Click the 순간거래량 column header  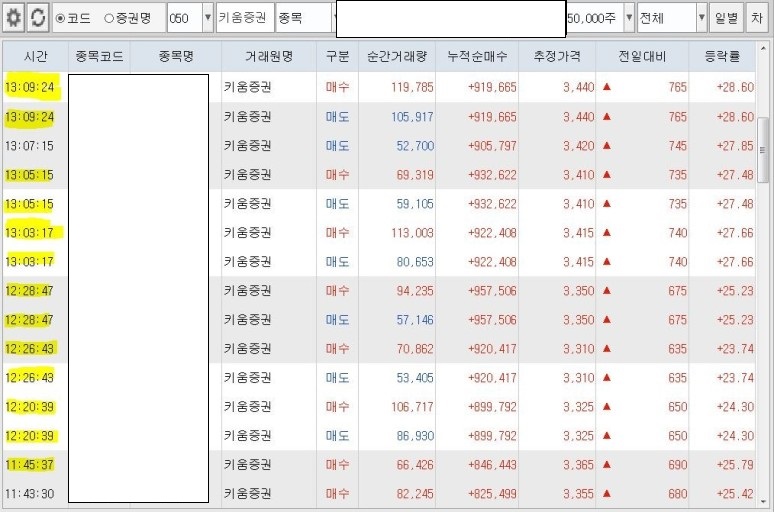(x=397, y=57)
